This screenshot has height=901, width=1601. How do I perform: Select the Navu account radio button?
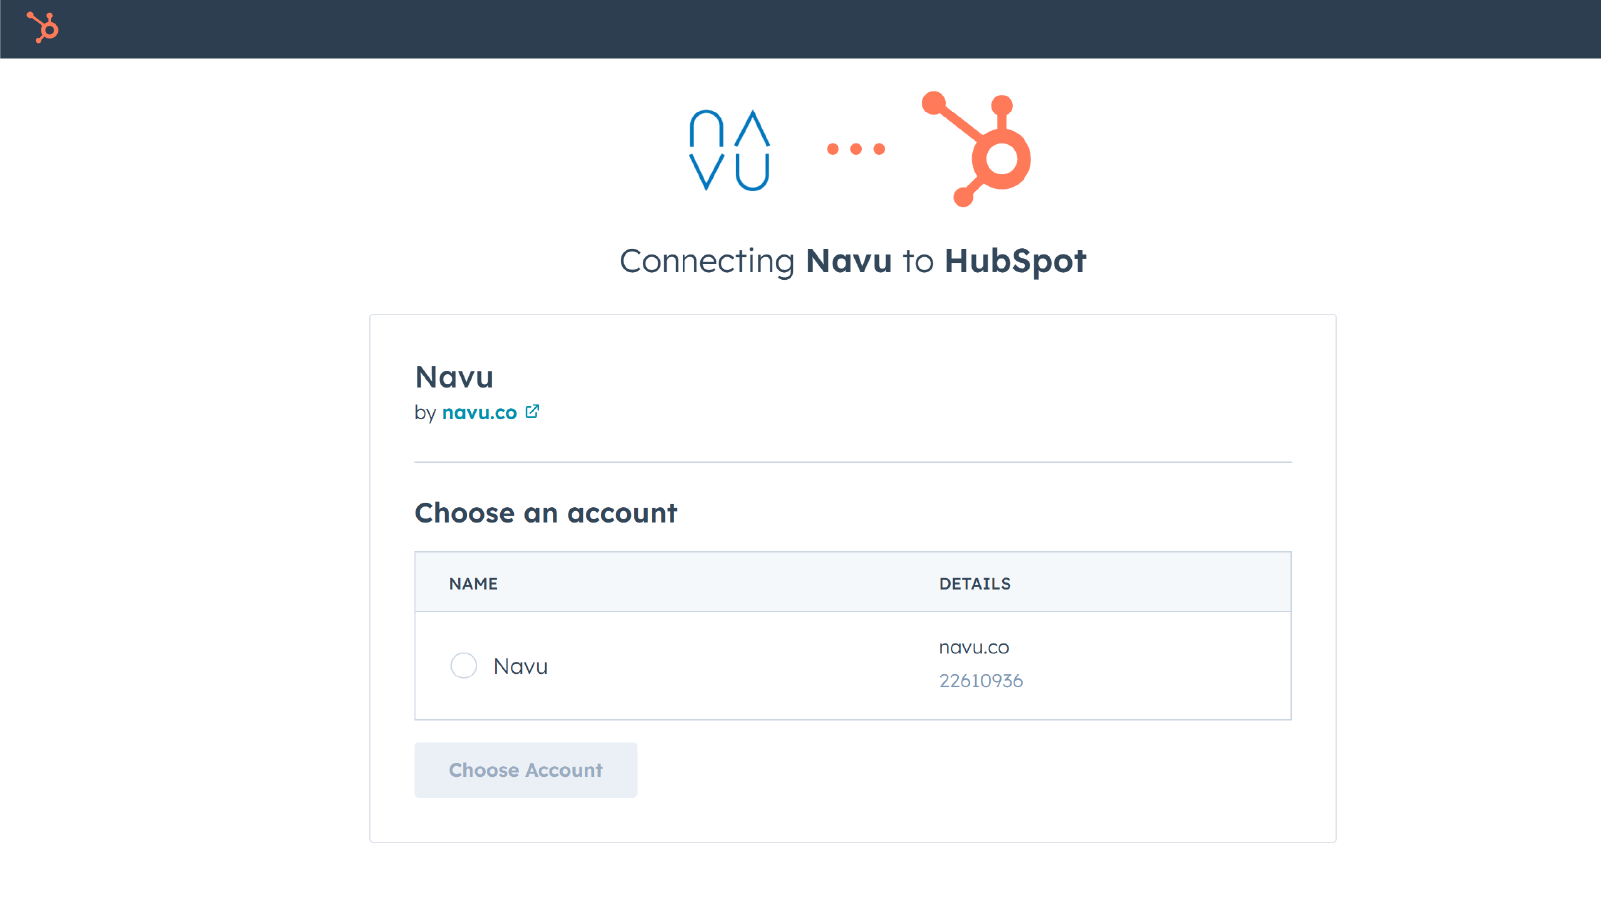tap(463, 666)
